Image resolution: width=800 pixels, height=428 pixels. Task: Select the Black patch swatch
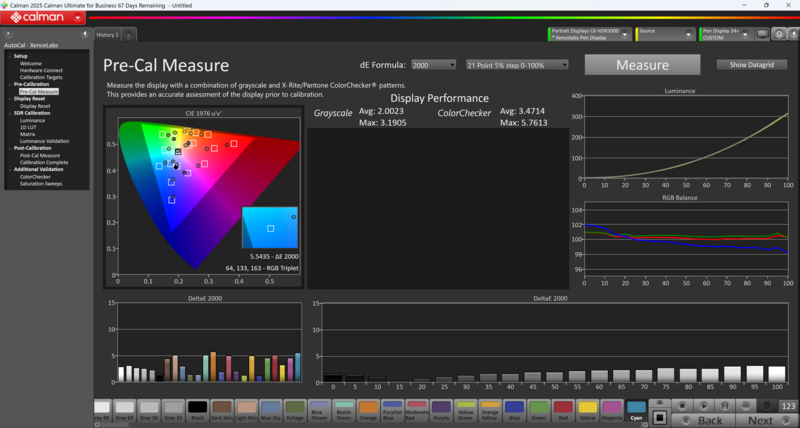pyautogui.click(x=197, y=411)
